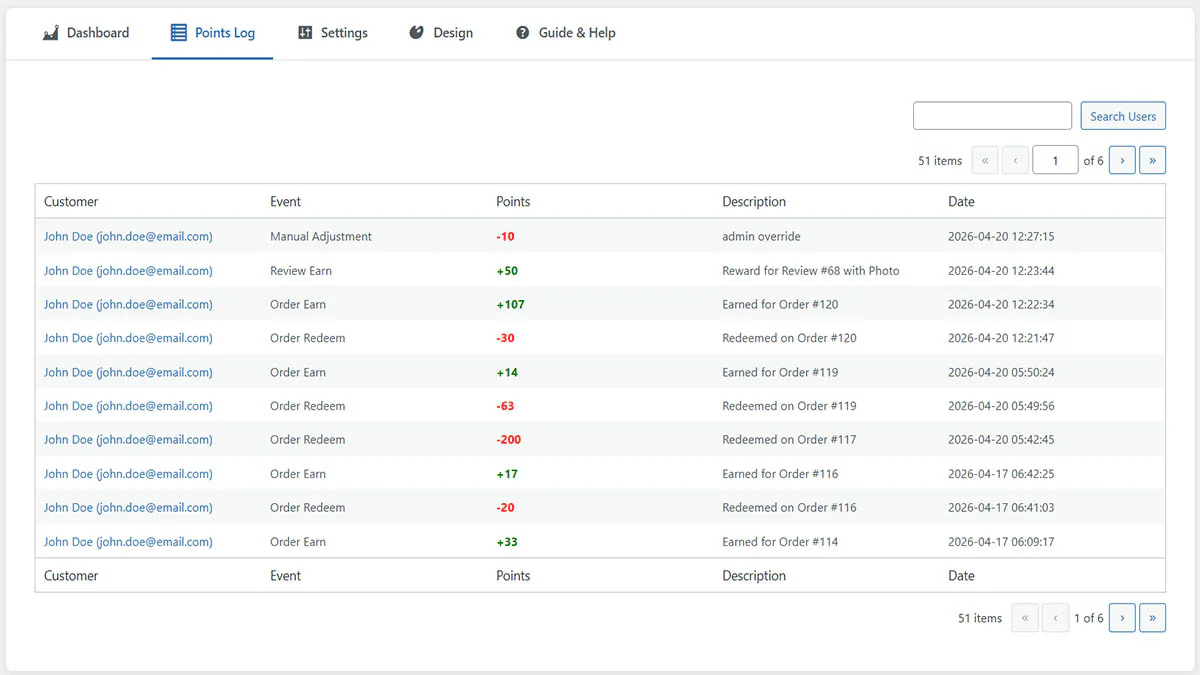1200x675 pixels.
Task: Open customer link for Order #117 redemption
Action: (128, 440)
